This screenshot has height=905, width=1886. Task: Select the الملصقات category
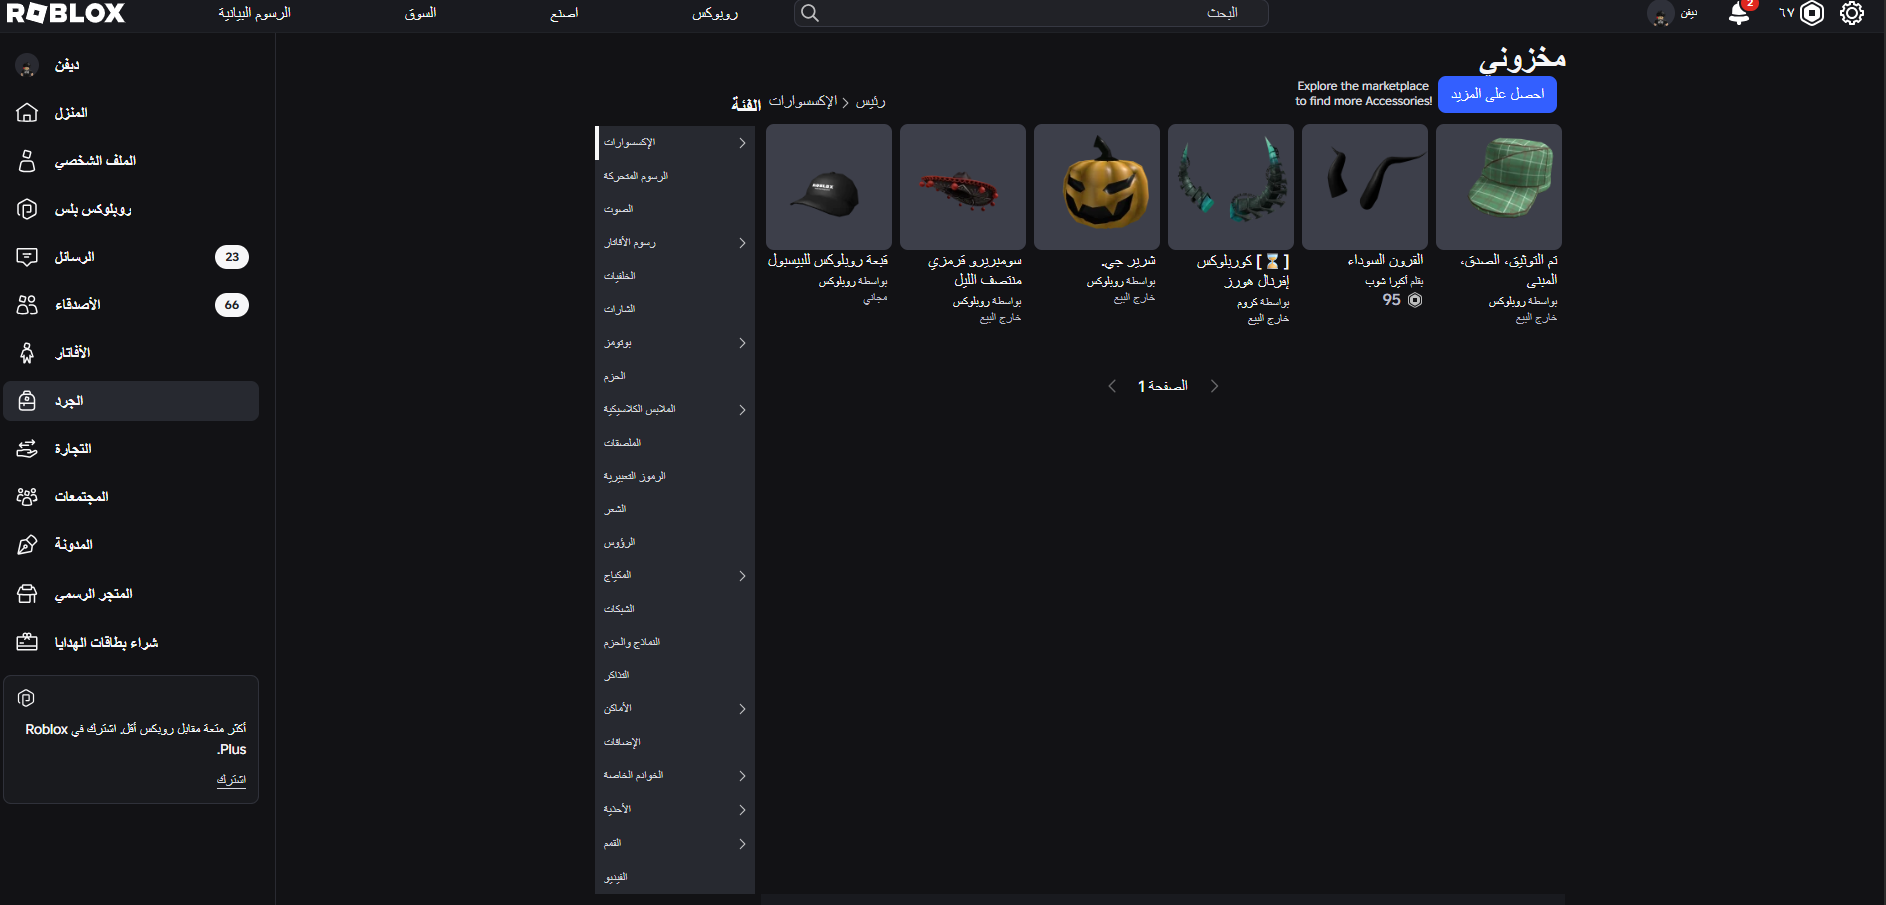[x=675, y=443]
